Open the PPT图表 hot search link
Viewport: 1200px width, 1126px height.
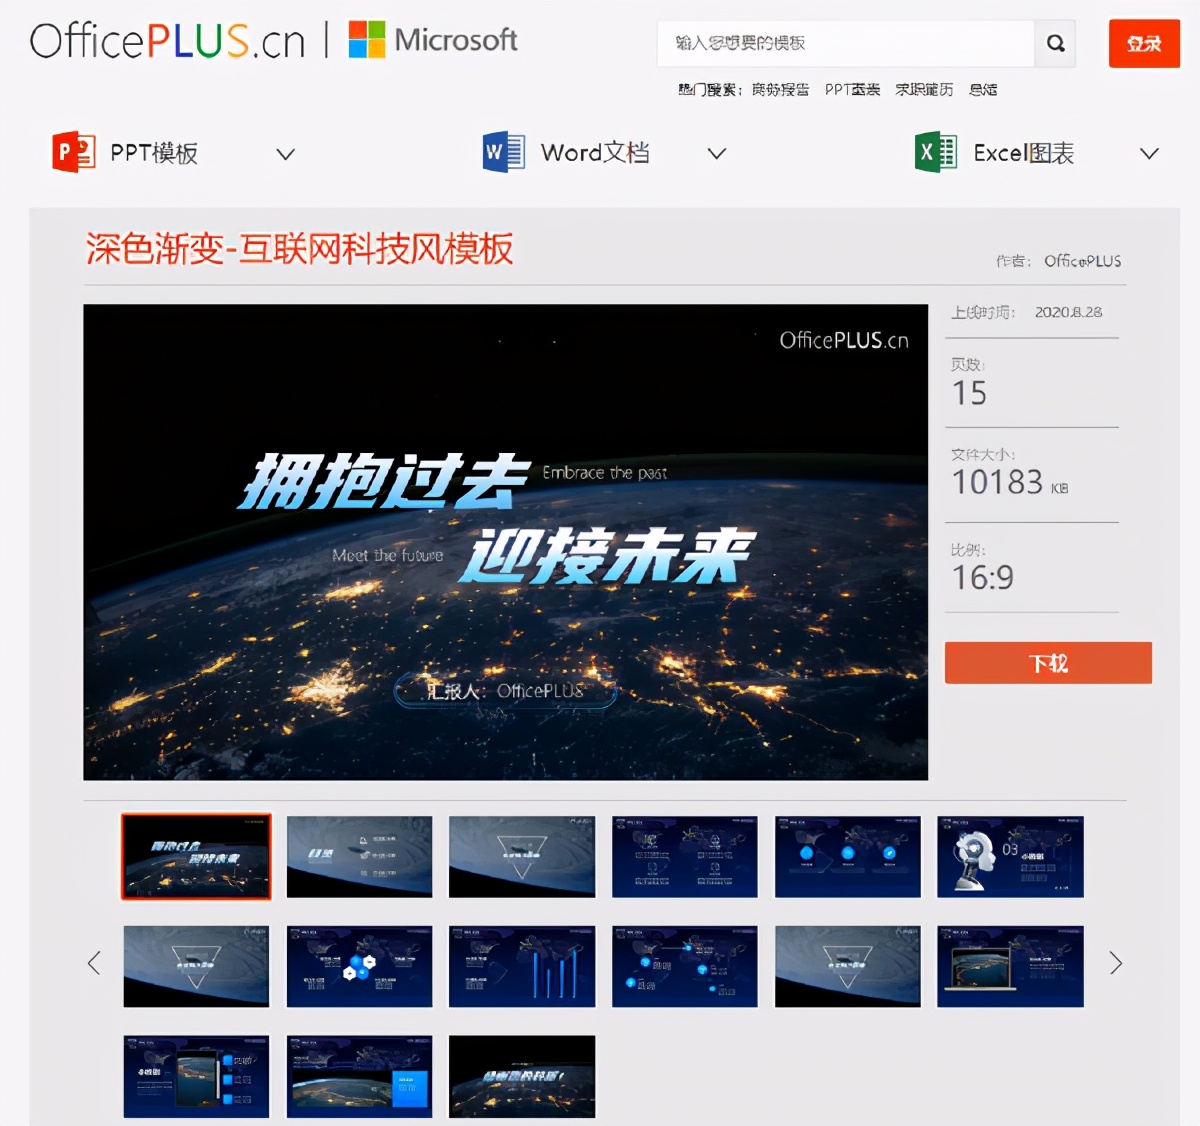(852, 89)
